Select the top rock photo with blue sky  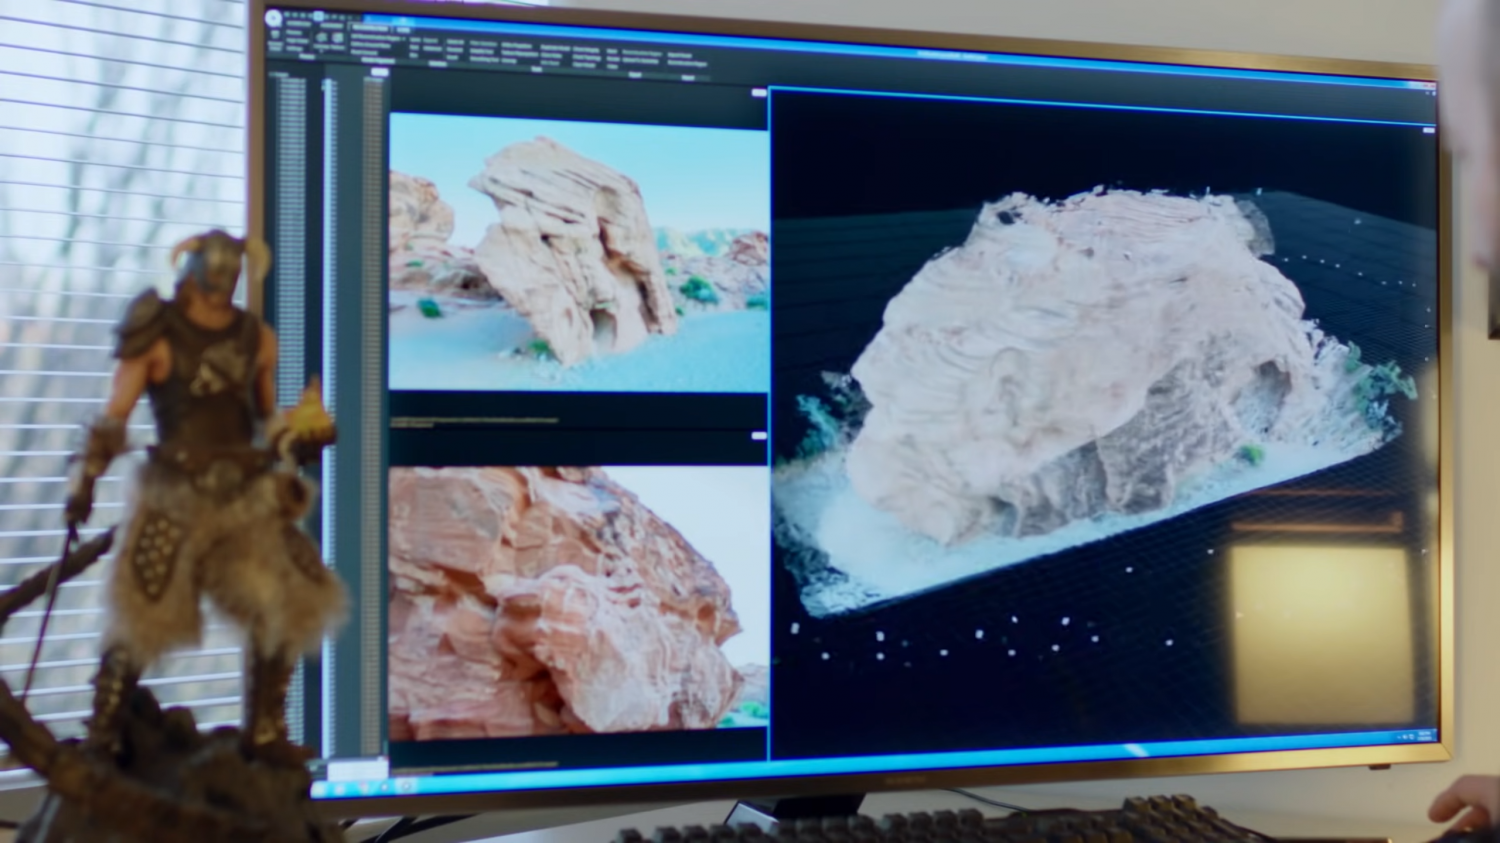(578, 251)
